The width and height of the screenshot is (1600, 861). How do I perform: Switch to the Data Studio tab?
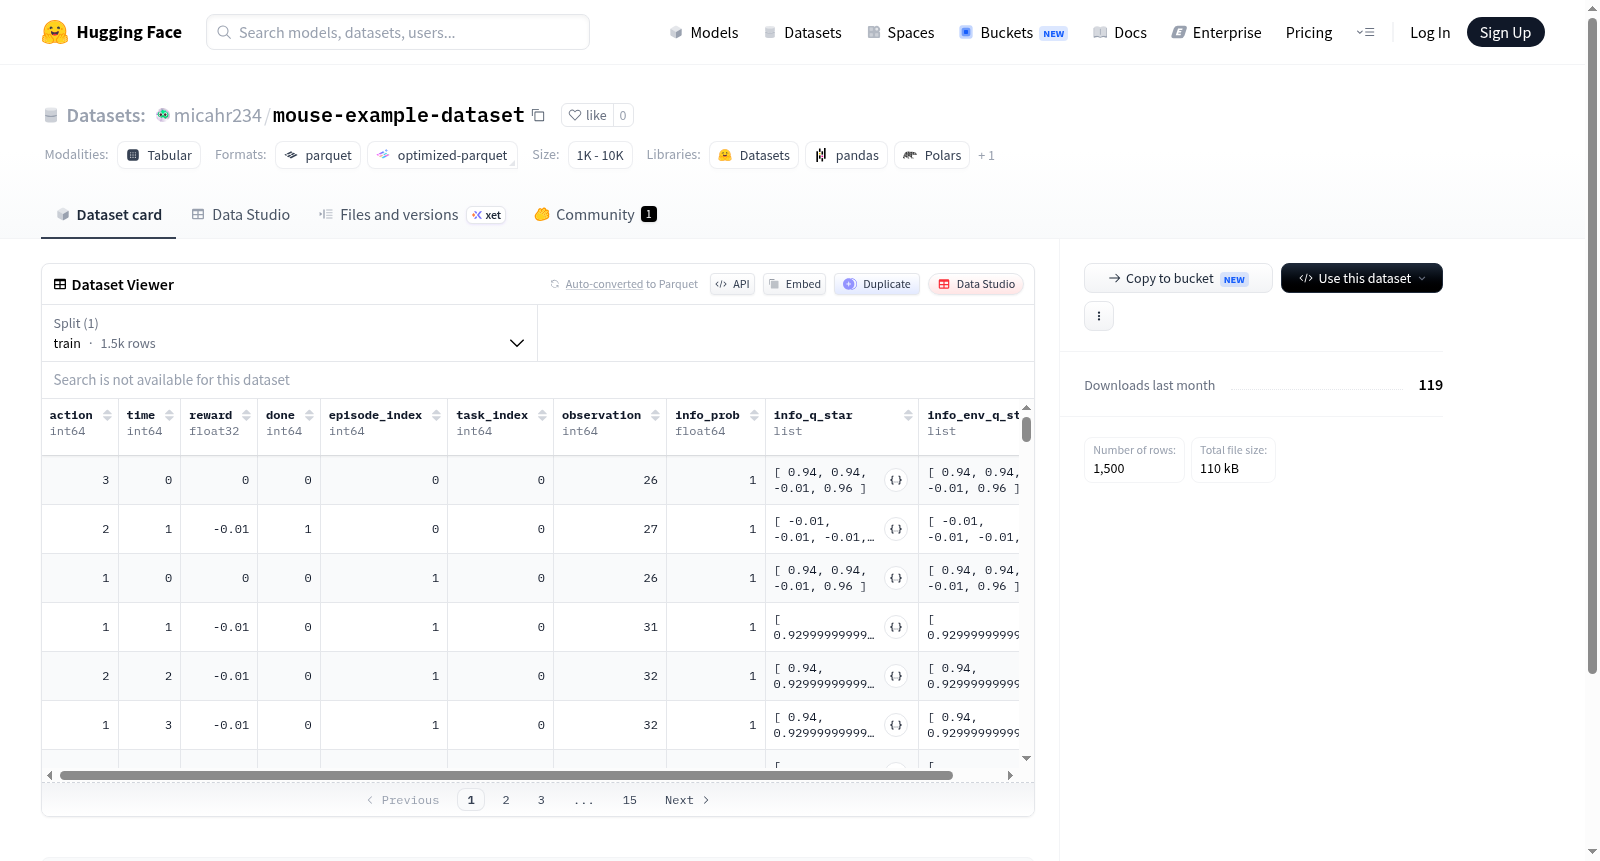tap(241, 214)
